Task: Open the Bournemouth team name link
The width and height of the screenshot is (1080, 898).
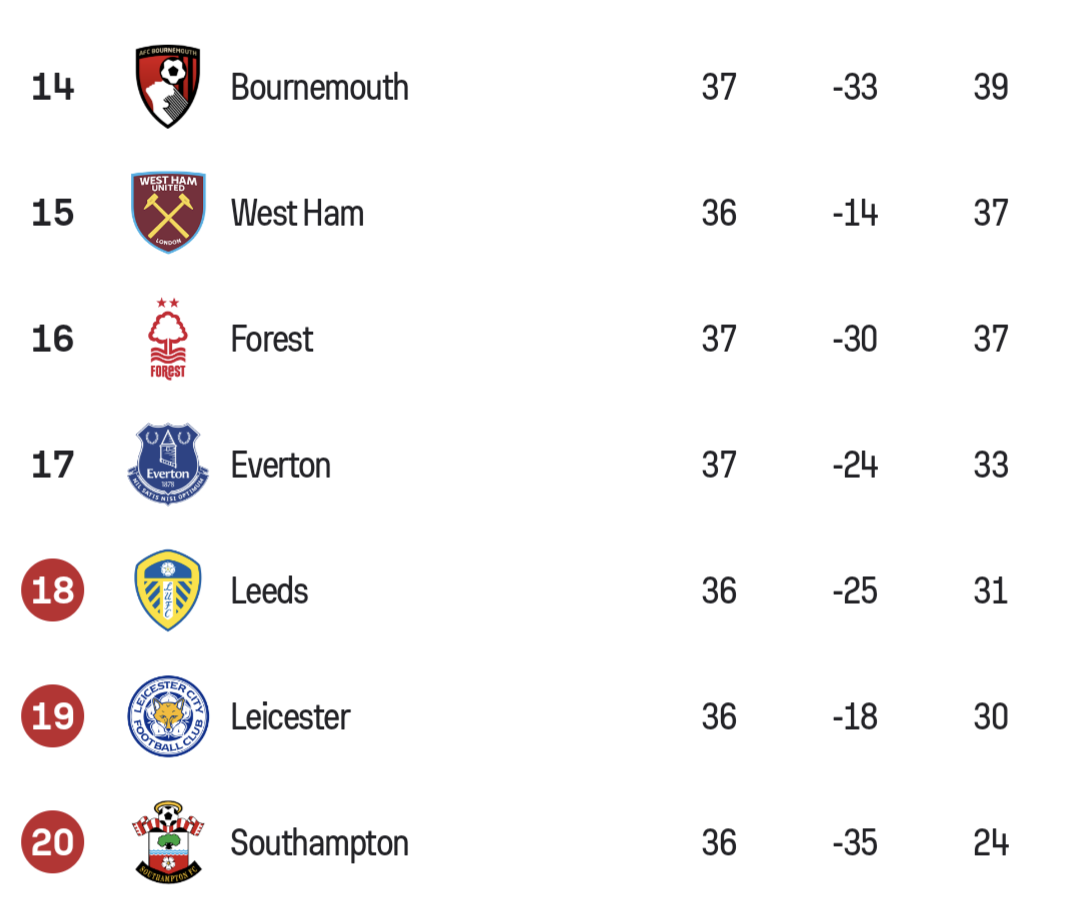Action: pos(320,87)
